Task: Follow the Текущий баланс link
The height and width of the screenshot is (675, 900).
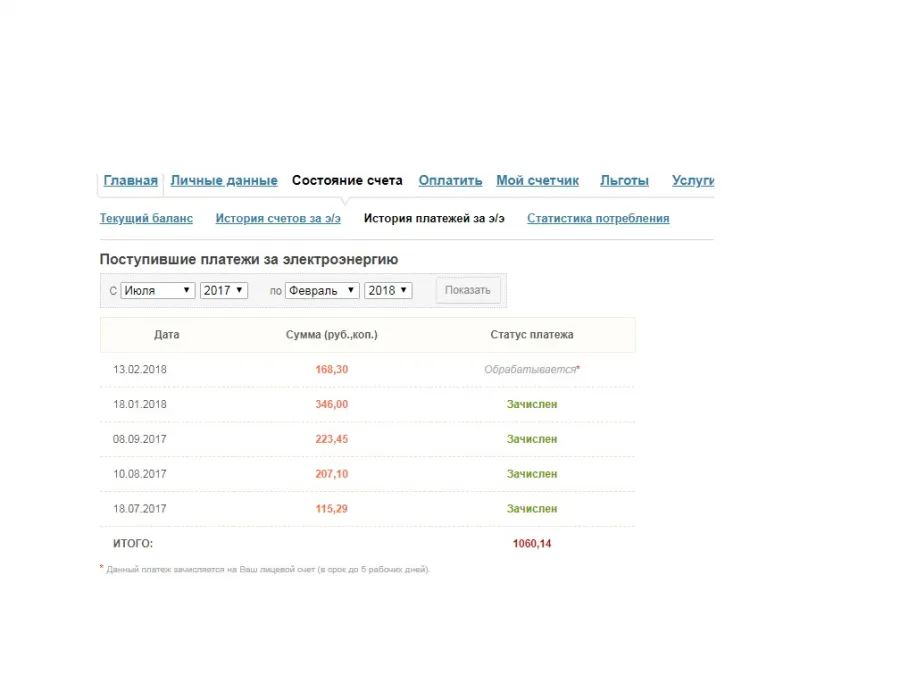Action: [146, 218]
